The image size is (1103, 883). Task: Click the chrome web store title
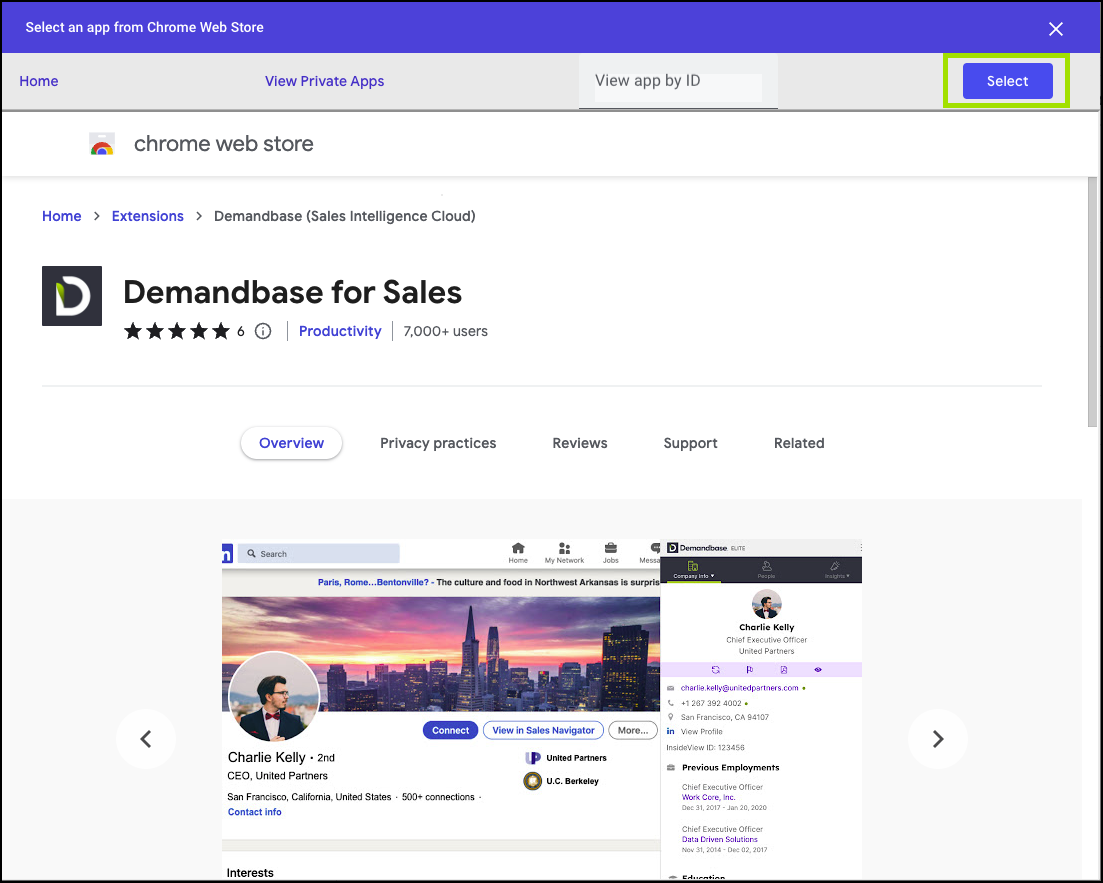point(224,144)
